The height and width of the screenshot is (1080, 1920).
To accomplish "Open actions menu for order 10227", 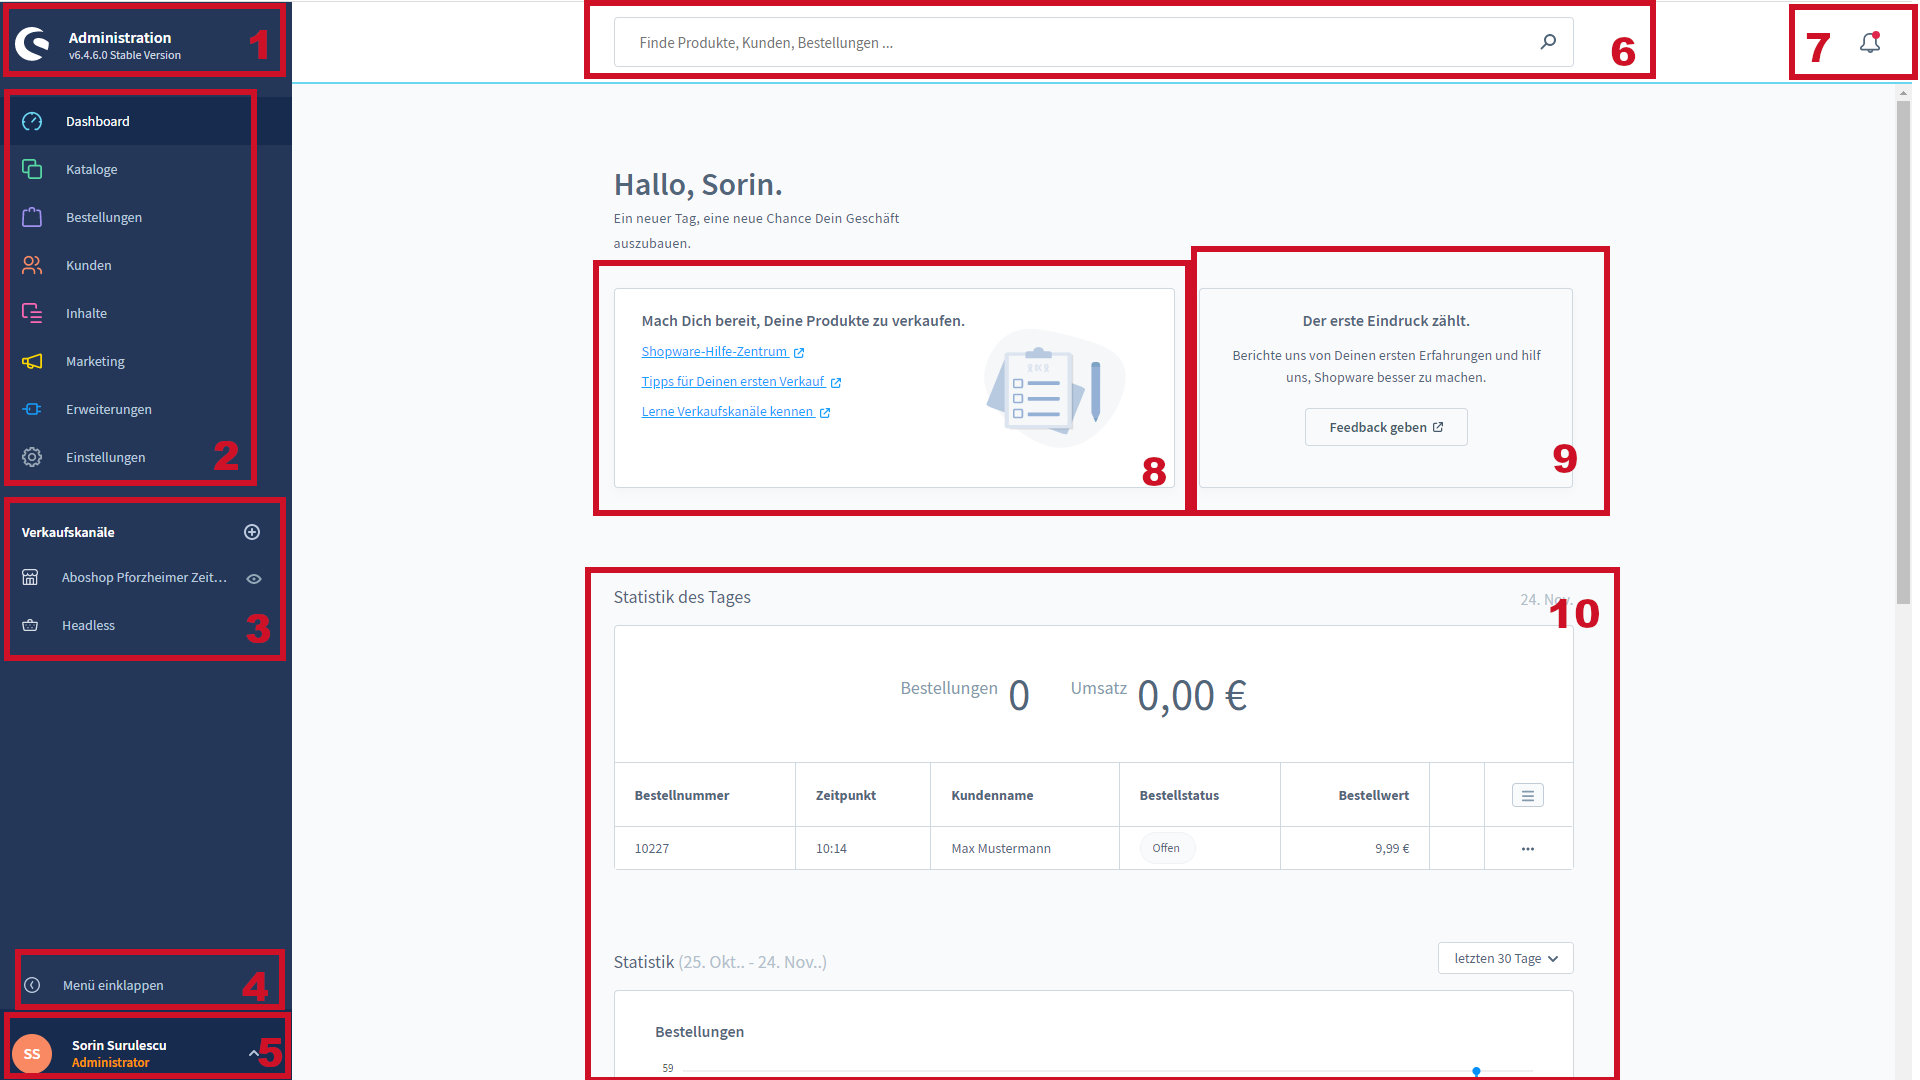I will click(1527, 848).
